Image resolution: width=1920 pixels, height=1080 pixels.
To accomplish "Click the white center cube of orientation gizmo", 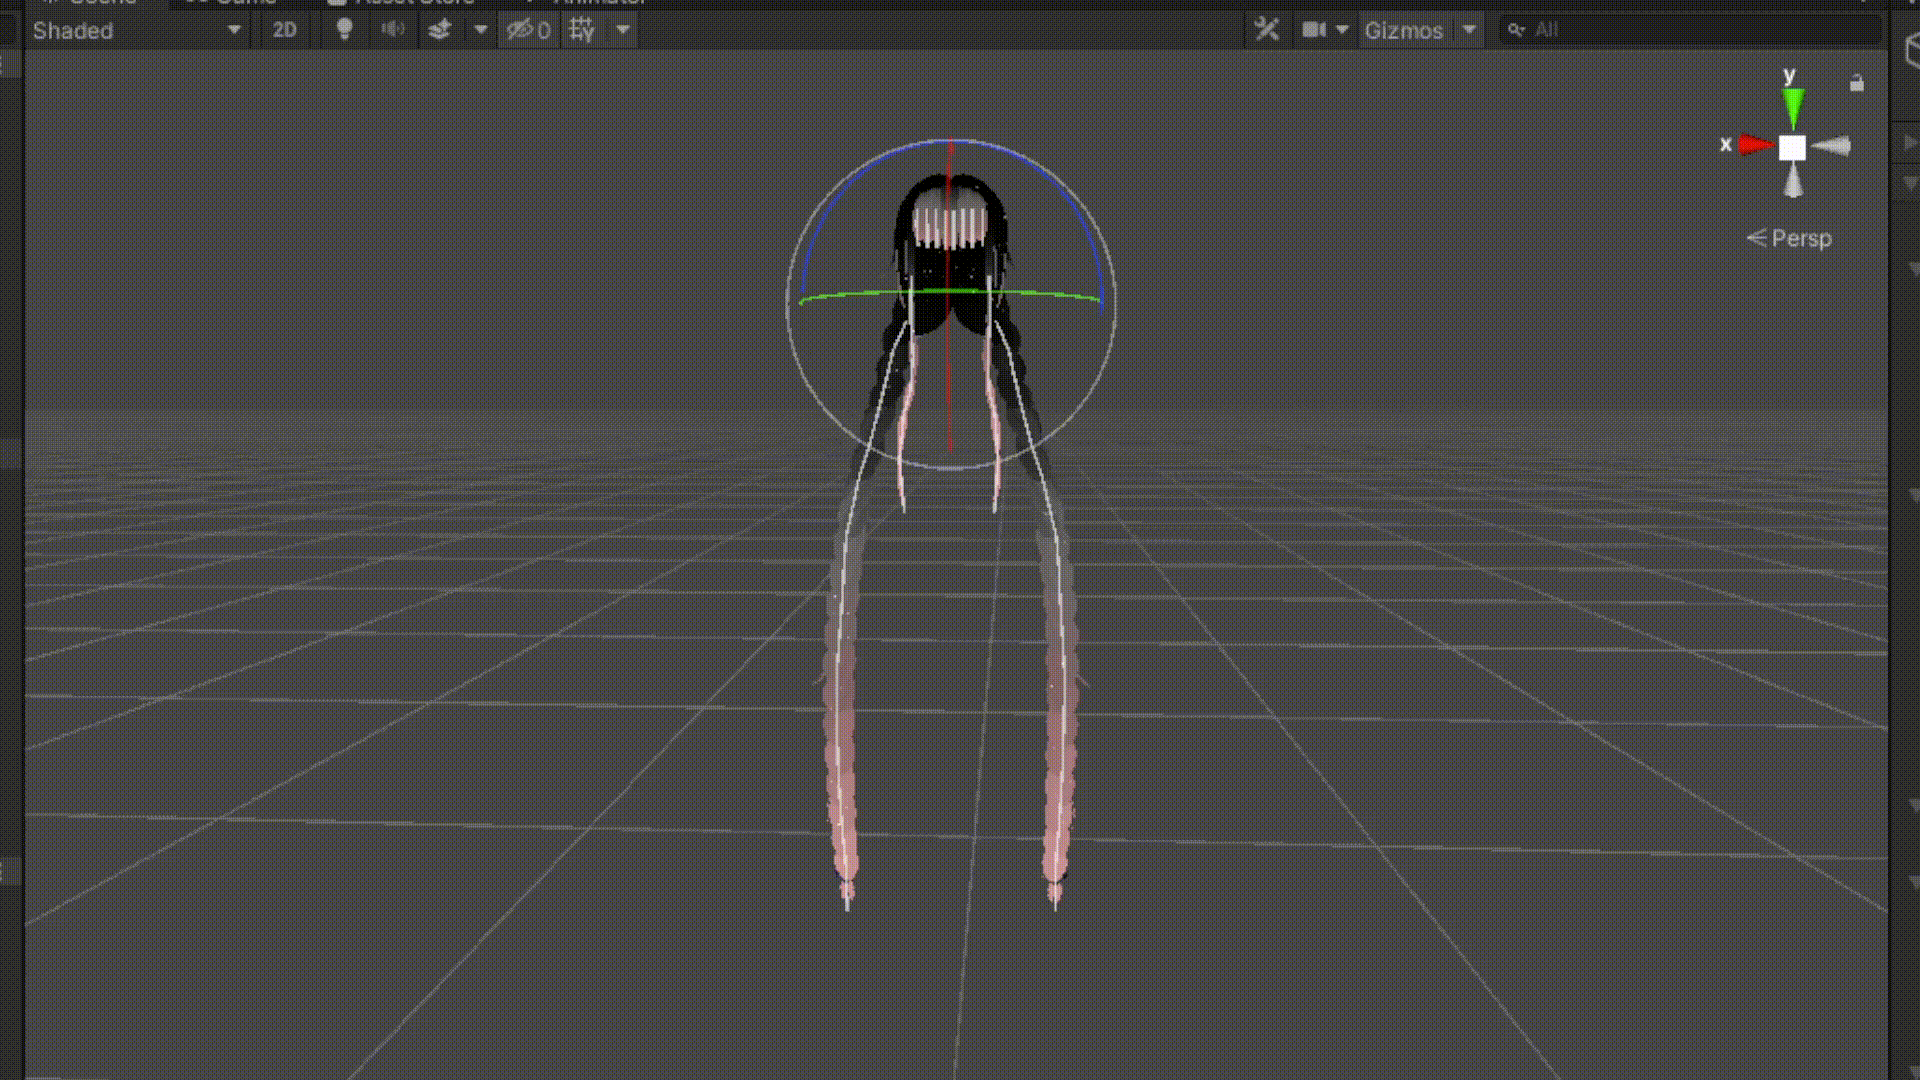I will 1792,148.
